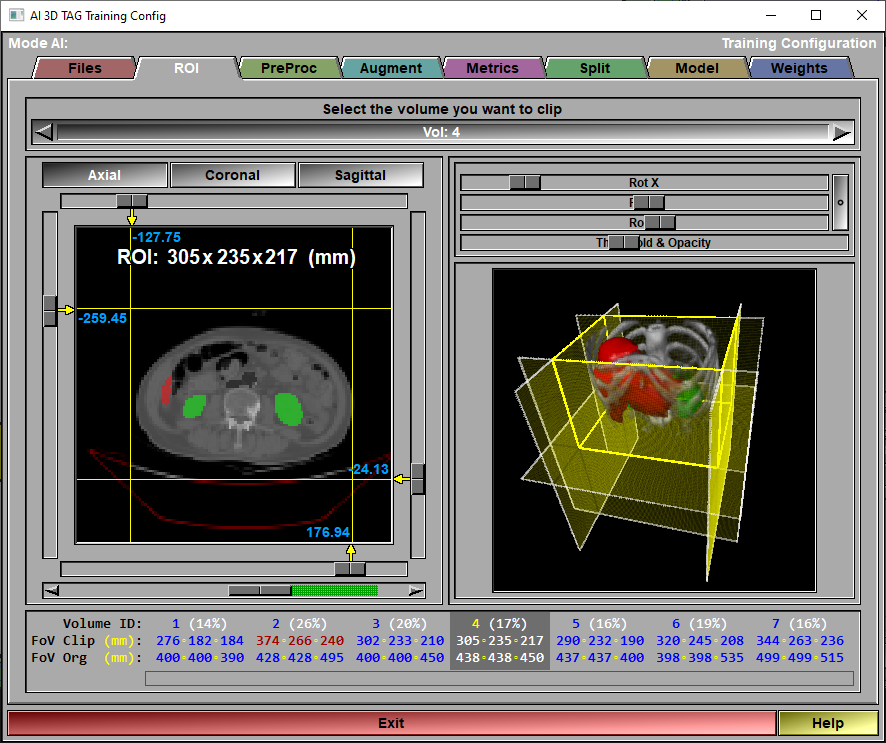Click the Threshold & Opacity slider handle
The height and width of the screenshot is (743, 886).
[x=624, y=242]
